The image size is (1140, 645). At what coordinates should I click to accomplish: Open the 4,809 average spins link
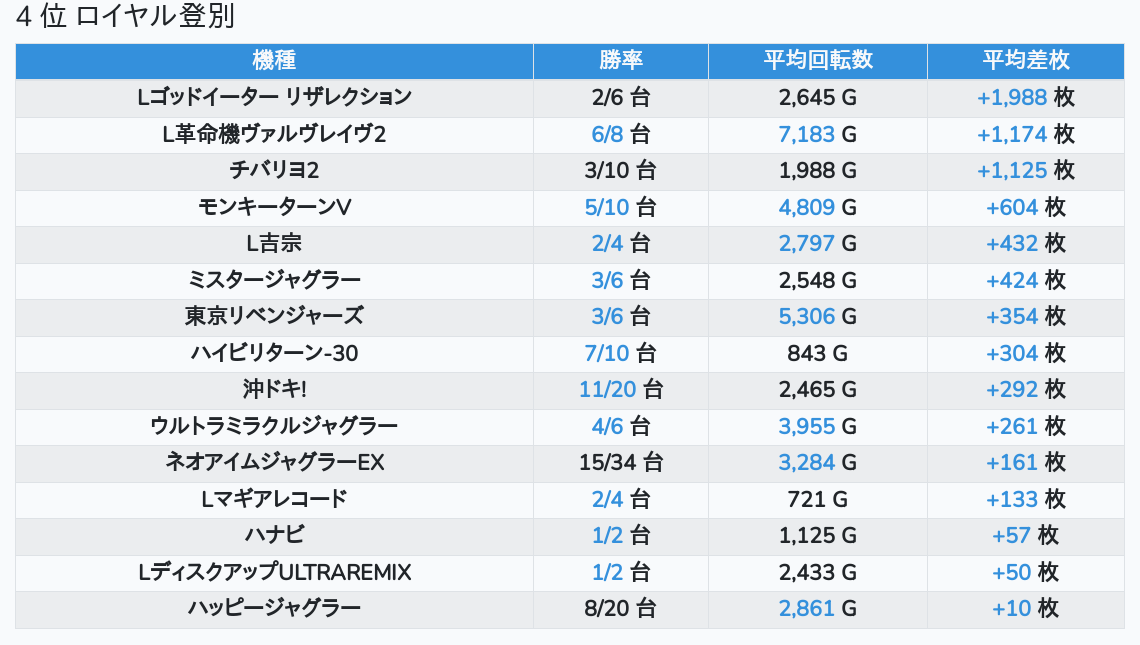coord(806,207)
